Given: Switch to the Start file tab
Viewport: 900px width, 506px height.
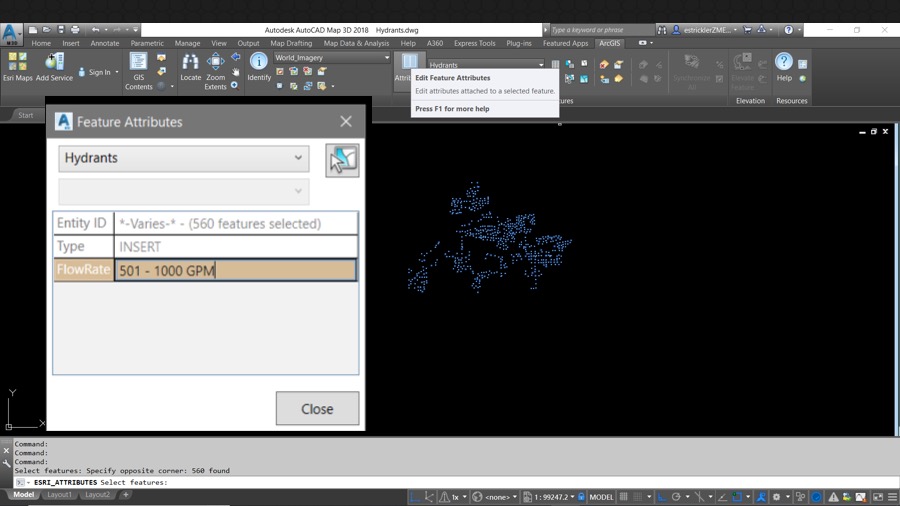Looking at the screenshot, I should point(25,115).
